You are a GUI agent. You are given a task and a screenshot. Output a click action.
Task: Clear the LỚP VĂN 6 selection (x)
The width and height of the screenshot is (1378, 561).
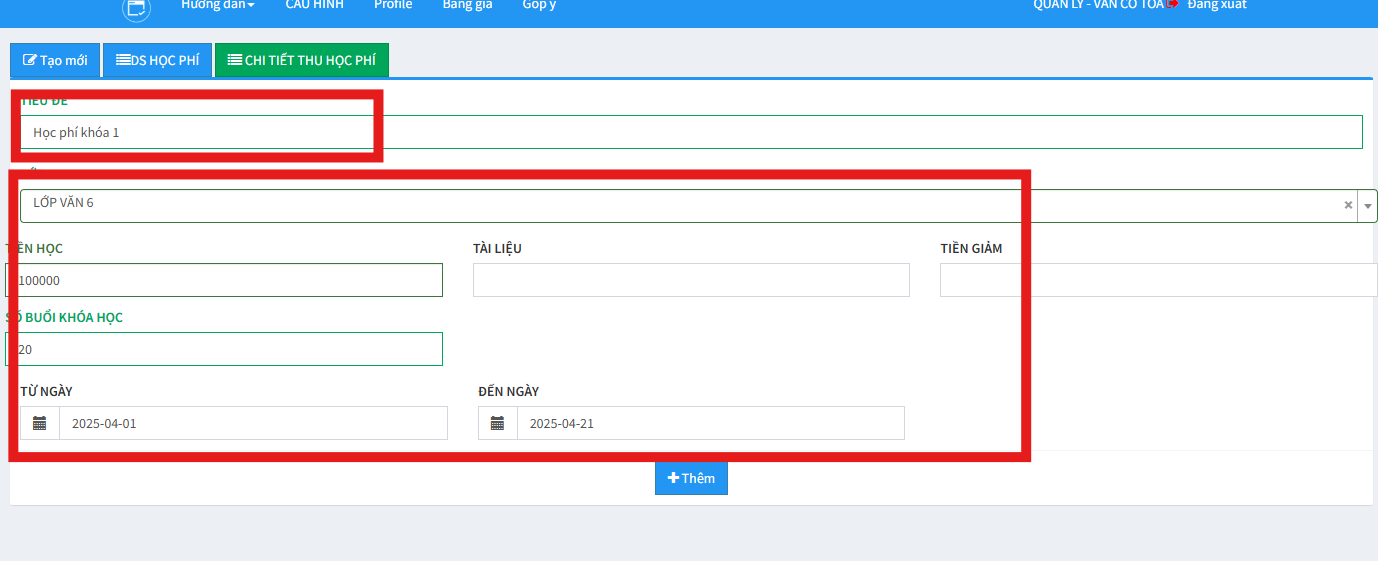1348,205
